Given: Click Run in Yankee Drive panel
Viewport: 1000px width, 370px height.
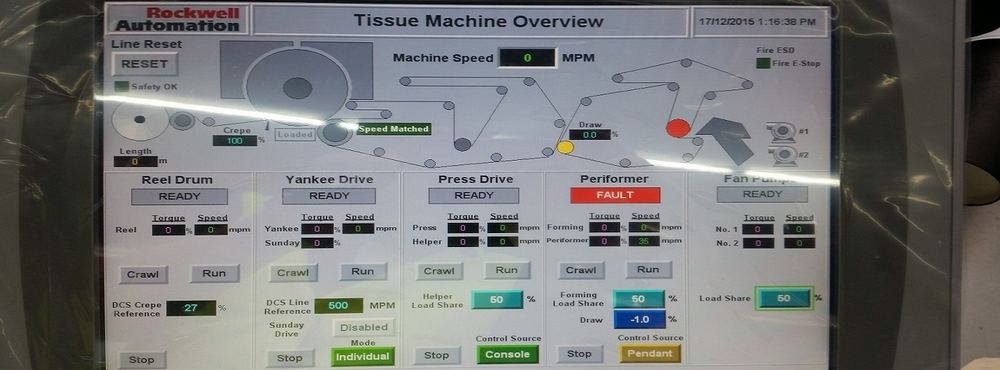Looking at the screenshot, I should pos(363,271).
